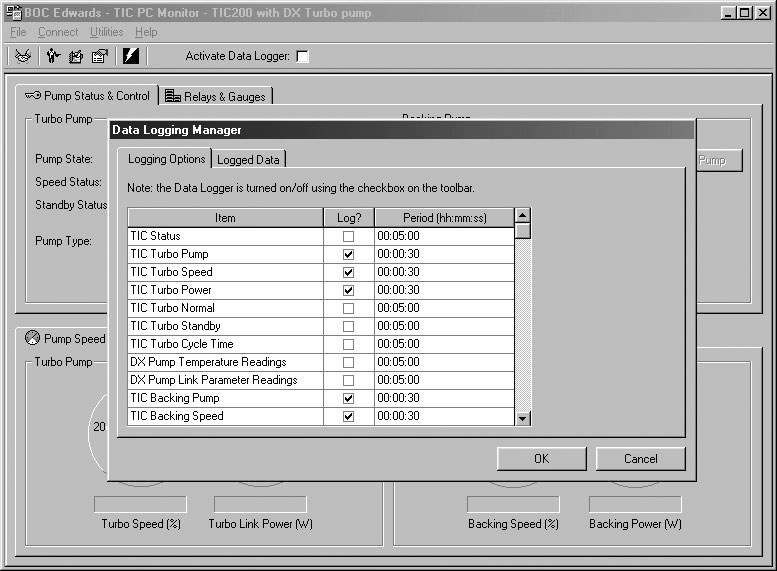Select the TIC Status item row
Viewport: 777px width, 571px height.
coord(225,236)
